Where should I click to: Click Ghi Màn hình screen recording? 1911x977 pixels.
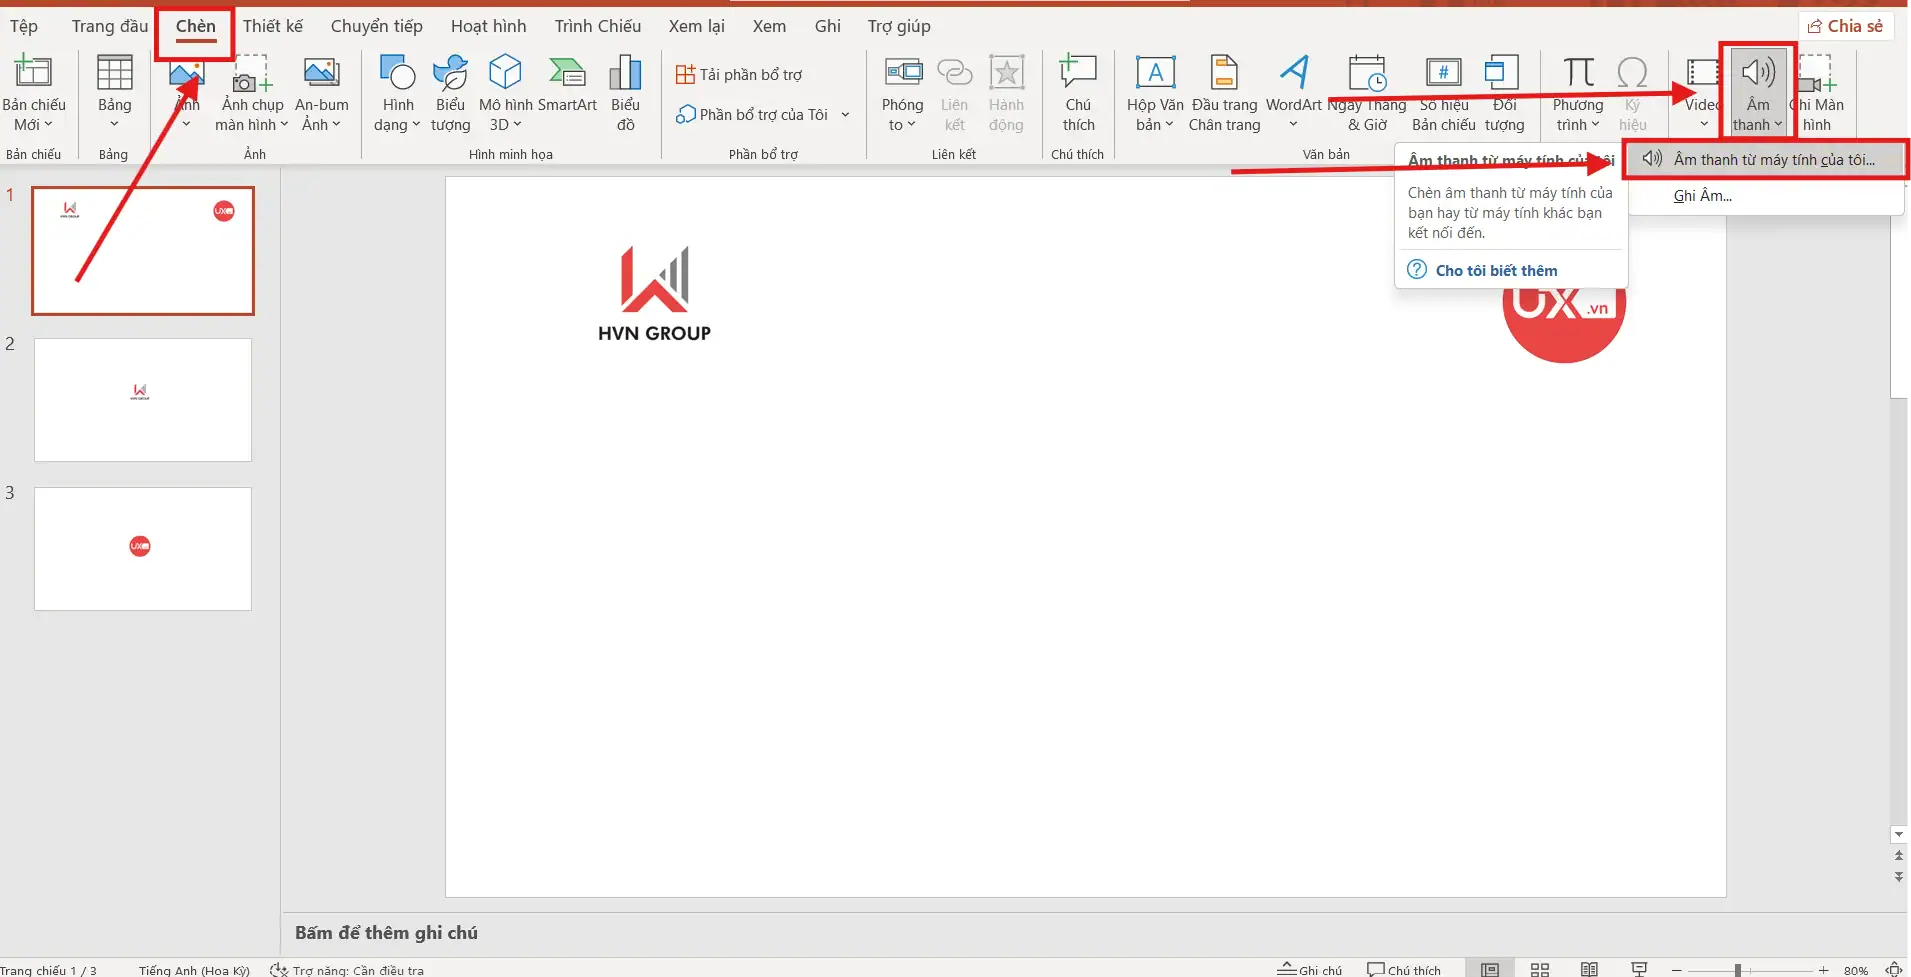pos(1817,94)
